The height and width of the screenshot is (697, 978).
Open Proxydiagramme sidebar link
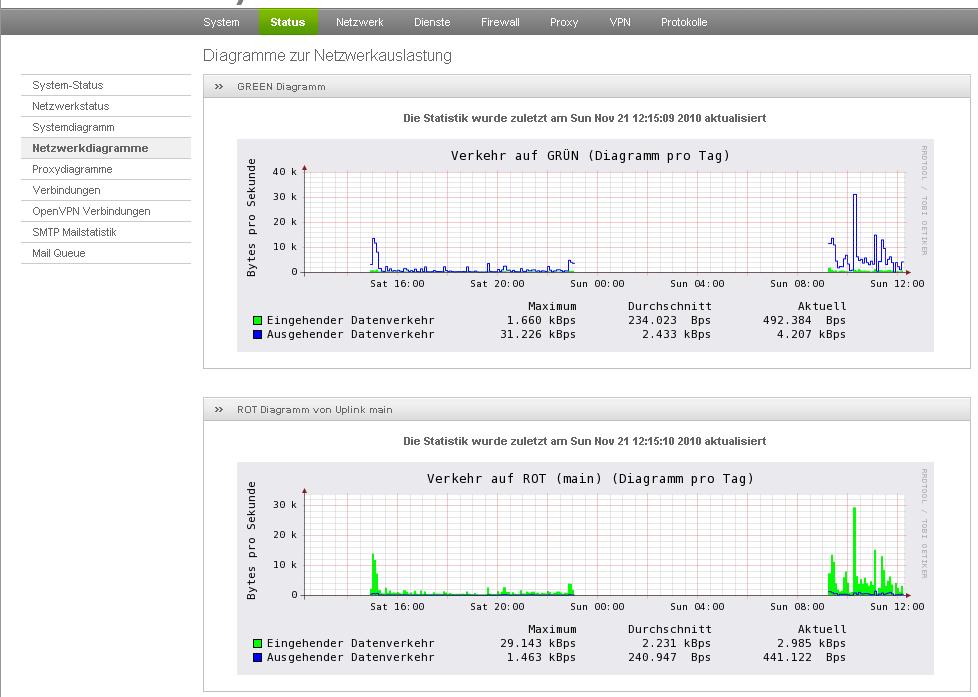(x=72, y=169)
